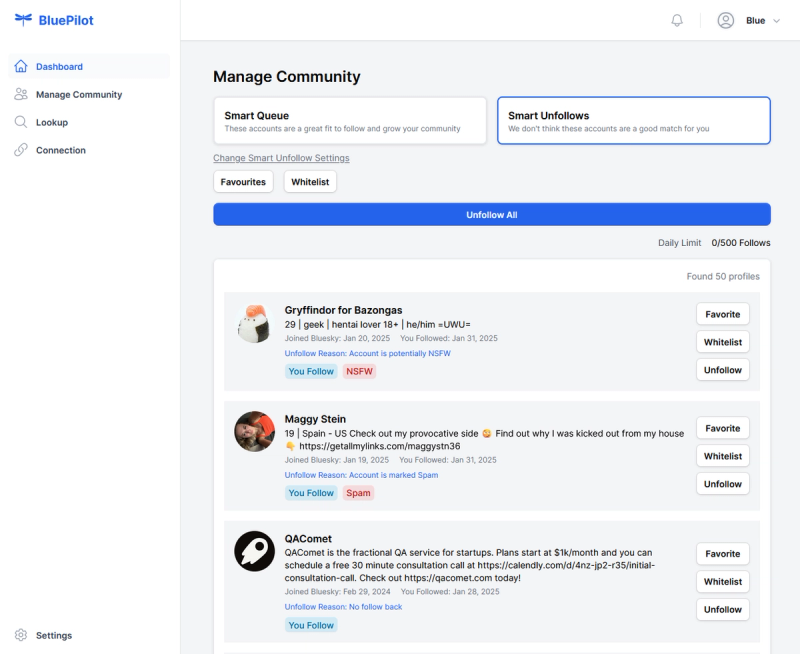Click the BluePilot dragonfly logo
800x654 pixels.
pyautogui.click(x=23, y=20)
